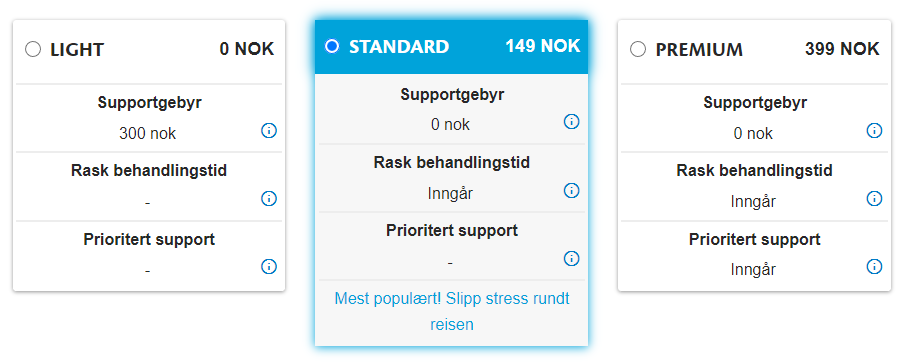Screen dimensions: 905x362
Task: Click the Mest populært promo text
Action: pos(452,311)
